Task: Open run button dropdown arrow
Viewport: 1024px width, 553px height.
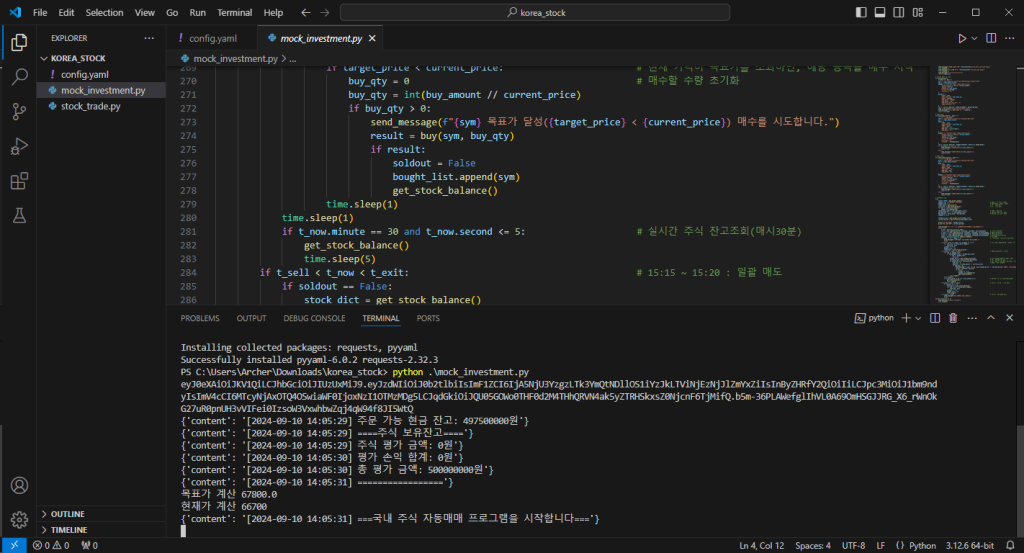Action: [x=974, y=39]
